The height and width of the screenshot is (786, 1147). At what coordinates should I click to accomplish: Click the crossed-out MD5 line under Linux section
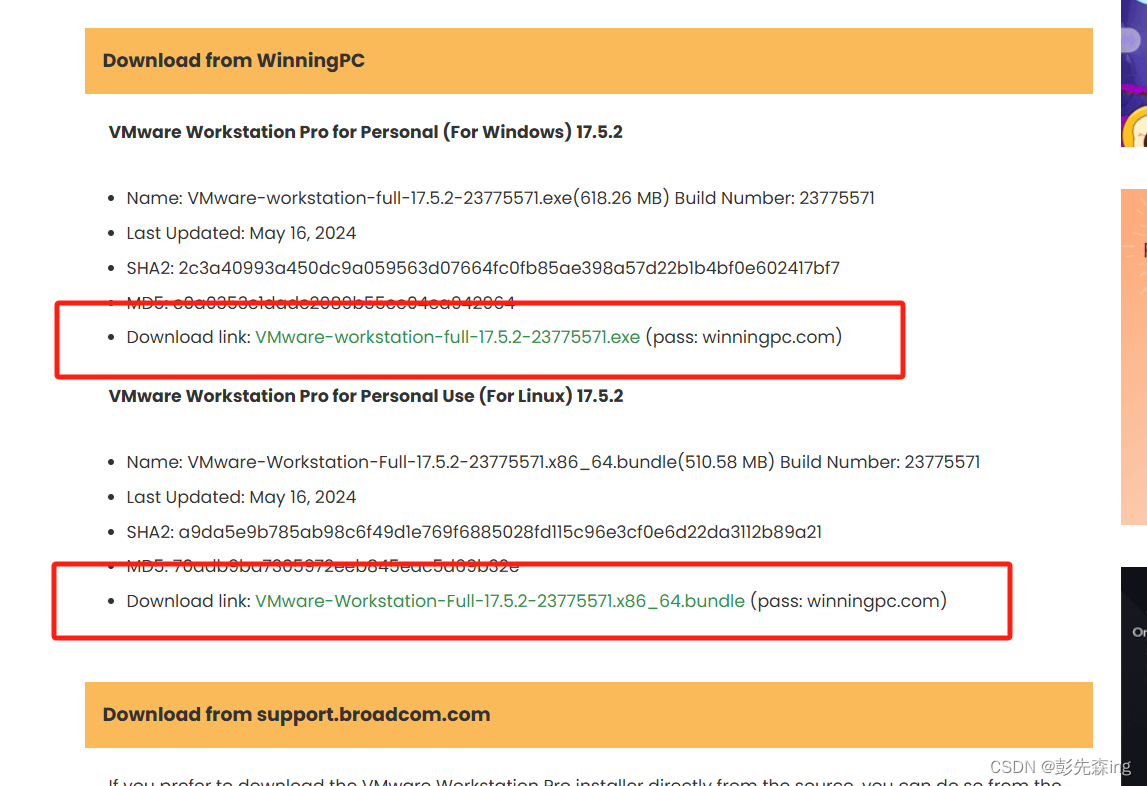tap(320, 566)
